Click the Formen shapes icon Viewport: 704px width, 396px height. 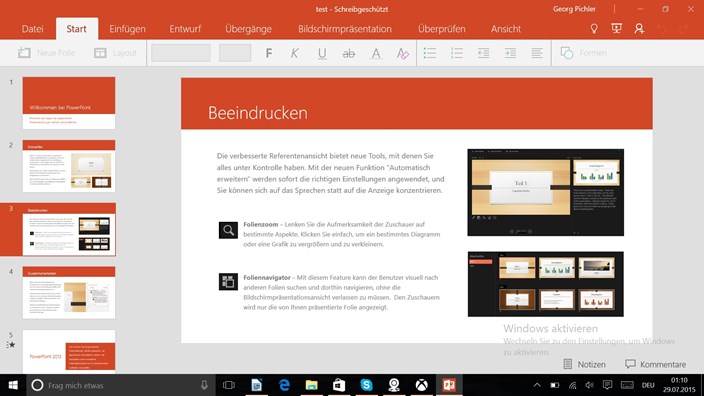tap(567, 53)
